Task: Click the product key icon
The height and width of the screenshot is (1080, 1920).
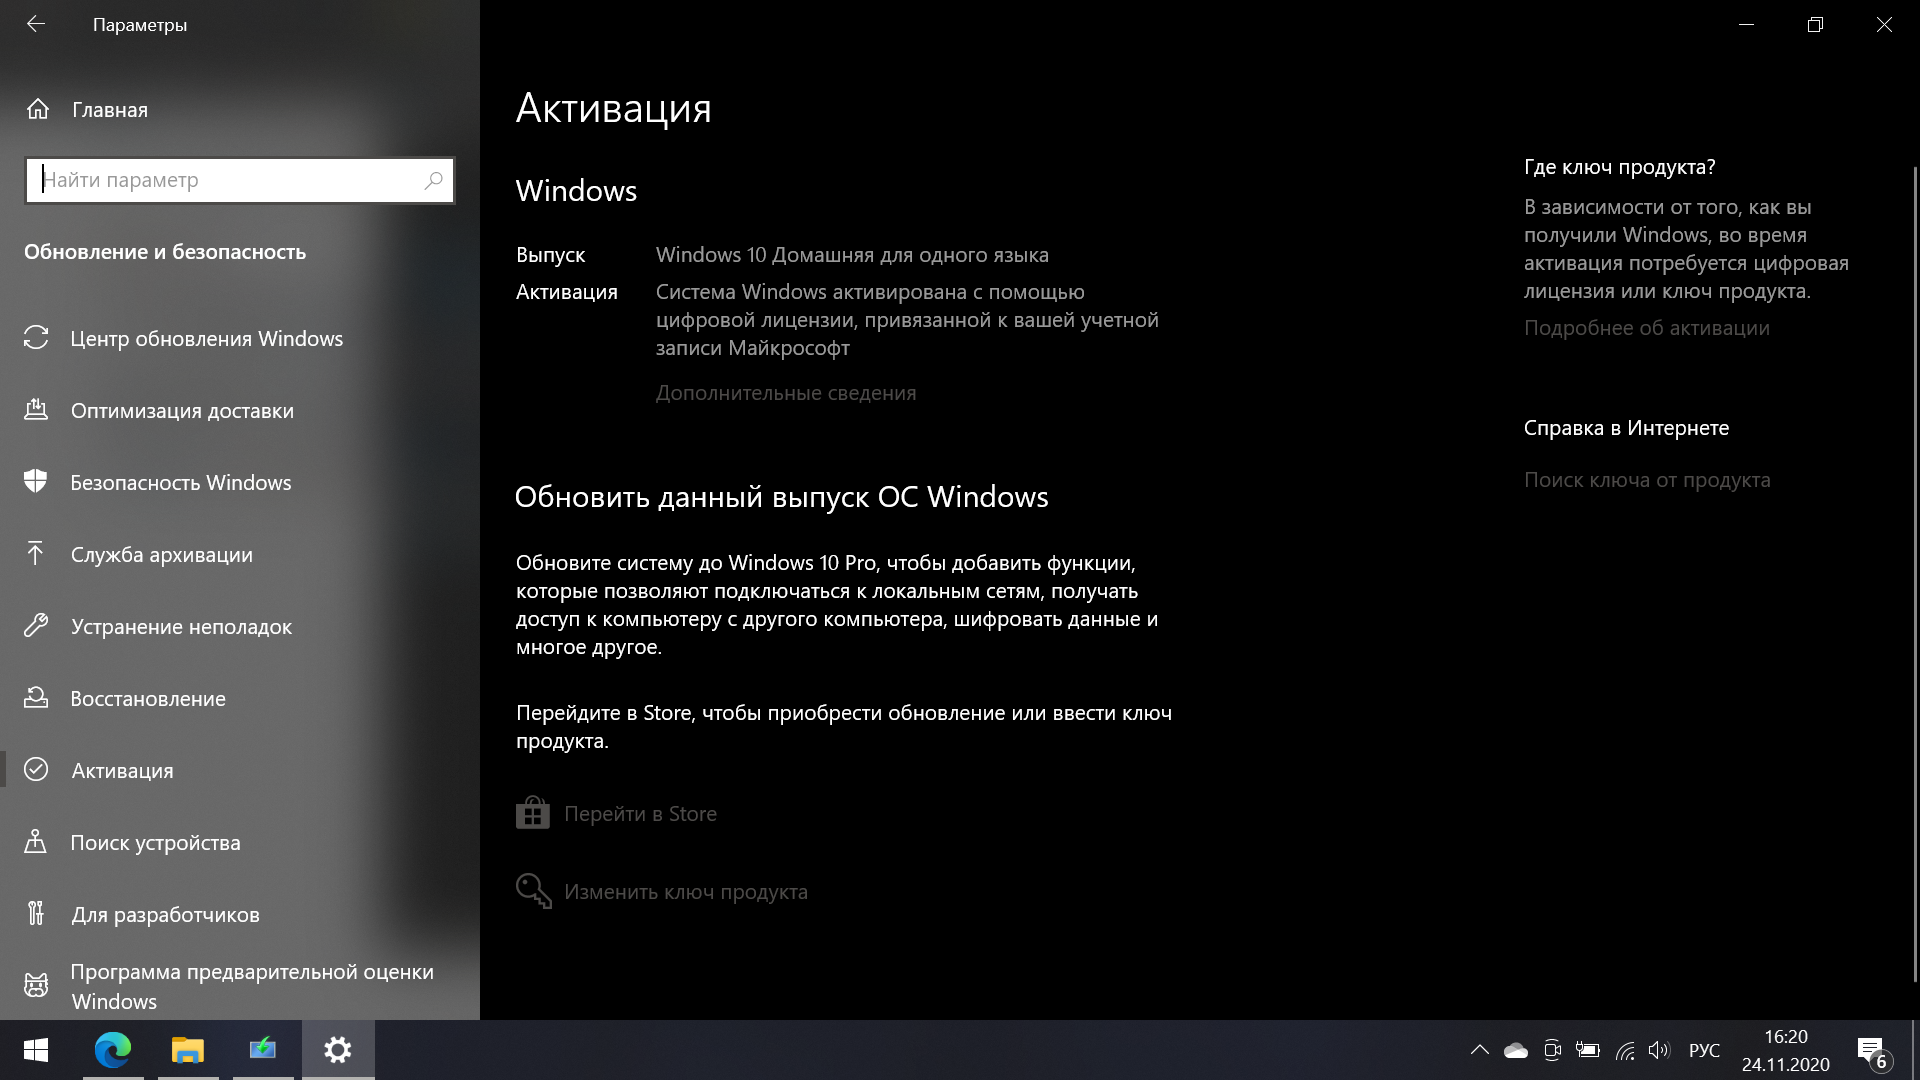Action: (534, 891)
